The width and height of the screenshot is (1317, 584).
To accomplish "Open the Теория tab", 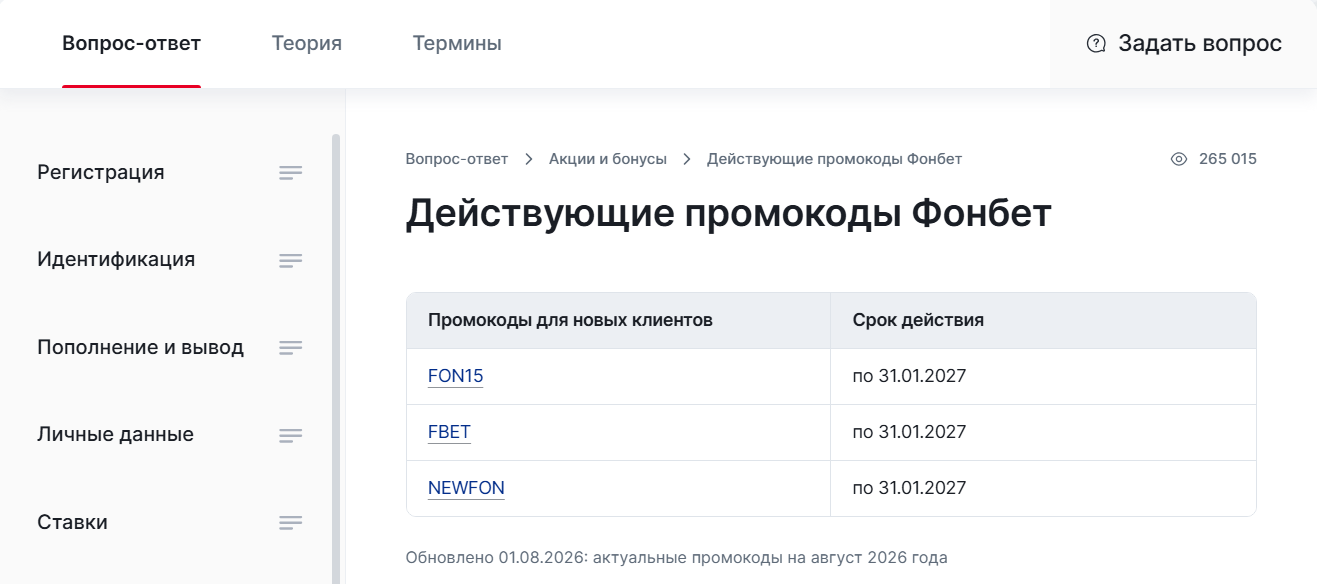I will (307, 44).
